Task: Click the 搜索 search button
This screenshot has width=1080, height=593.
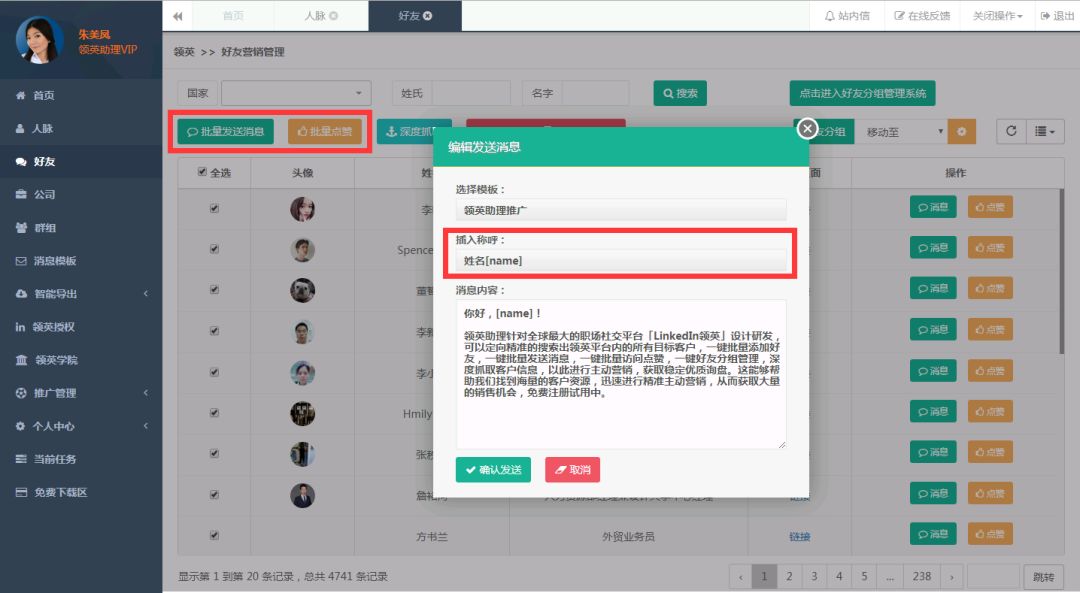Action: pos(680,92)
